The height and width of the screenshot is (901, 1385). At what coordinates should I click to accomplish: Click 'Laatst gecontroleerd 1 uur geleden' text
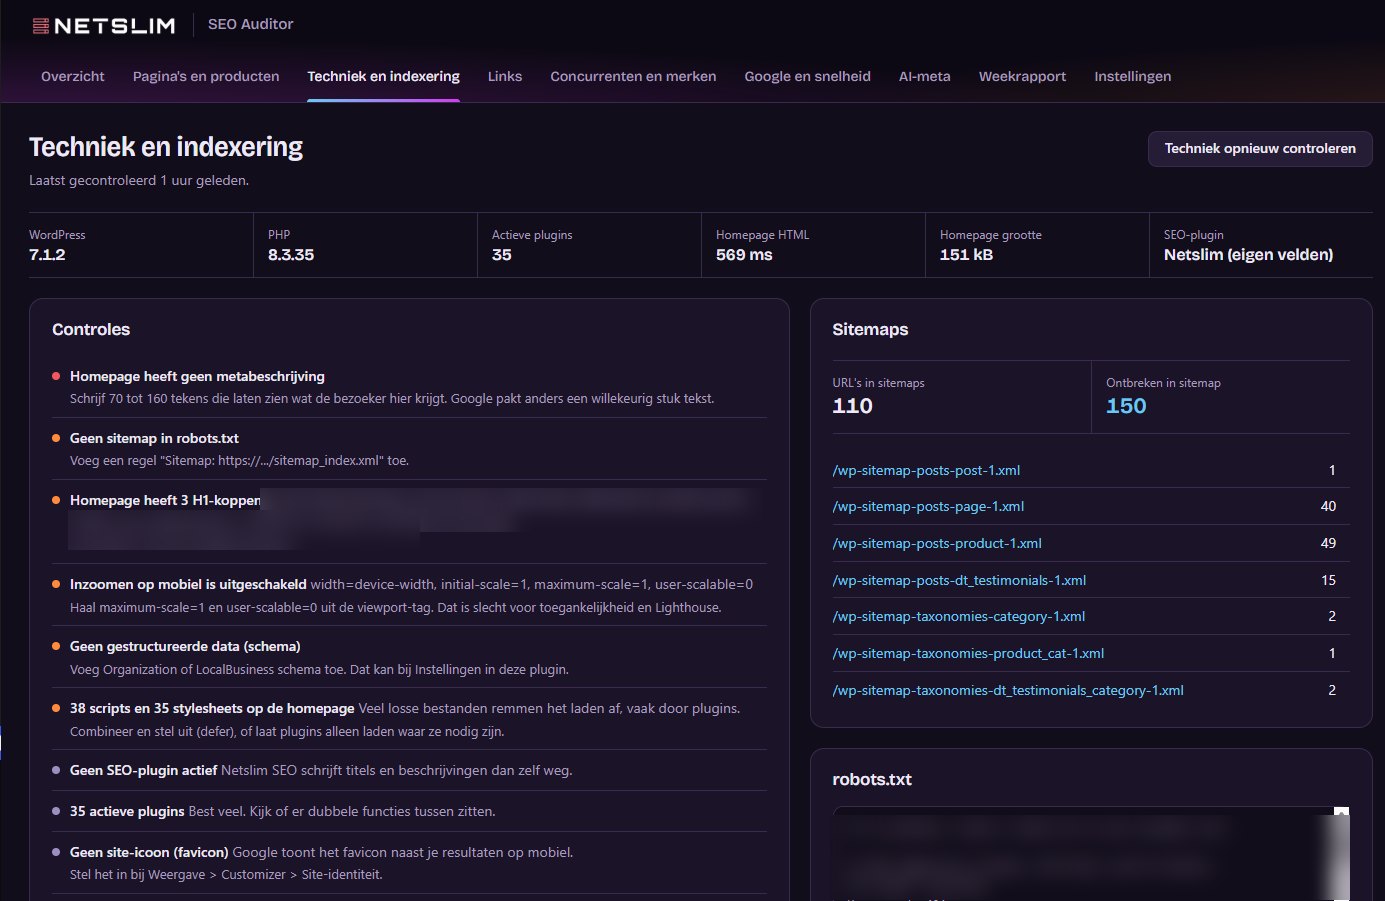[139, 181]
